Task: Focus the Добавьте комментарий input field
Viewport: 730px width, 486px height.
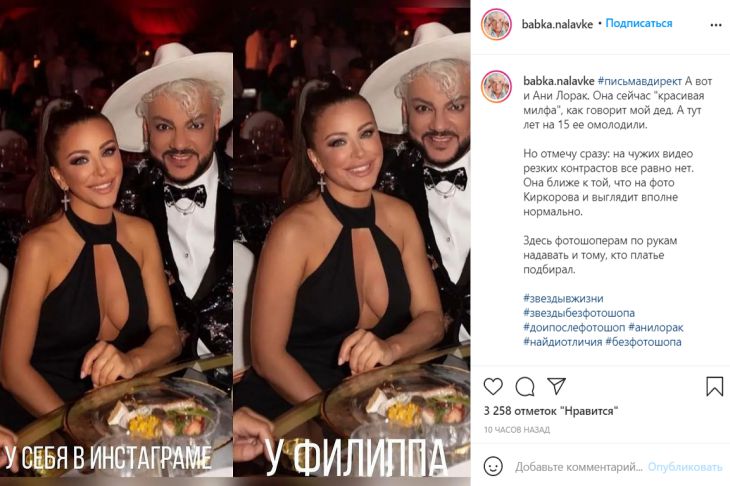Action: (x=579, y=467)
